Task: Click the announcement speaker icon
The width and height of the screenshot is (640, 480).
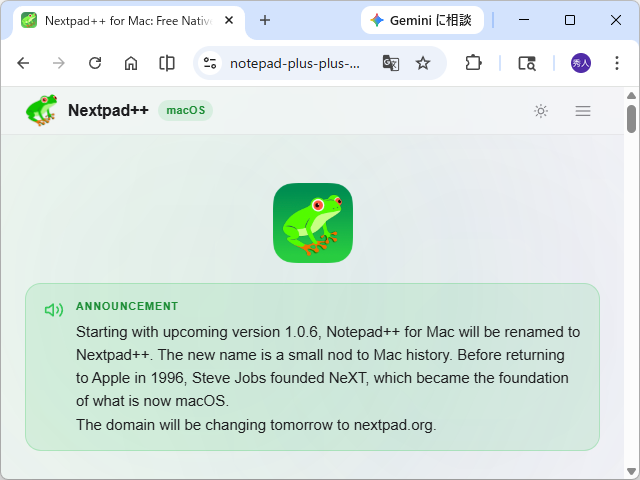Action: click(54, 310)
